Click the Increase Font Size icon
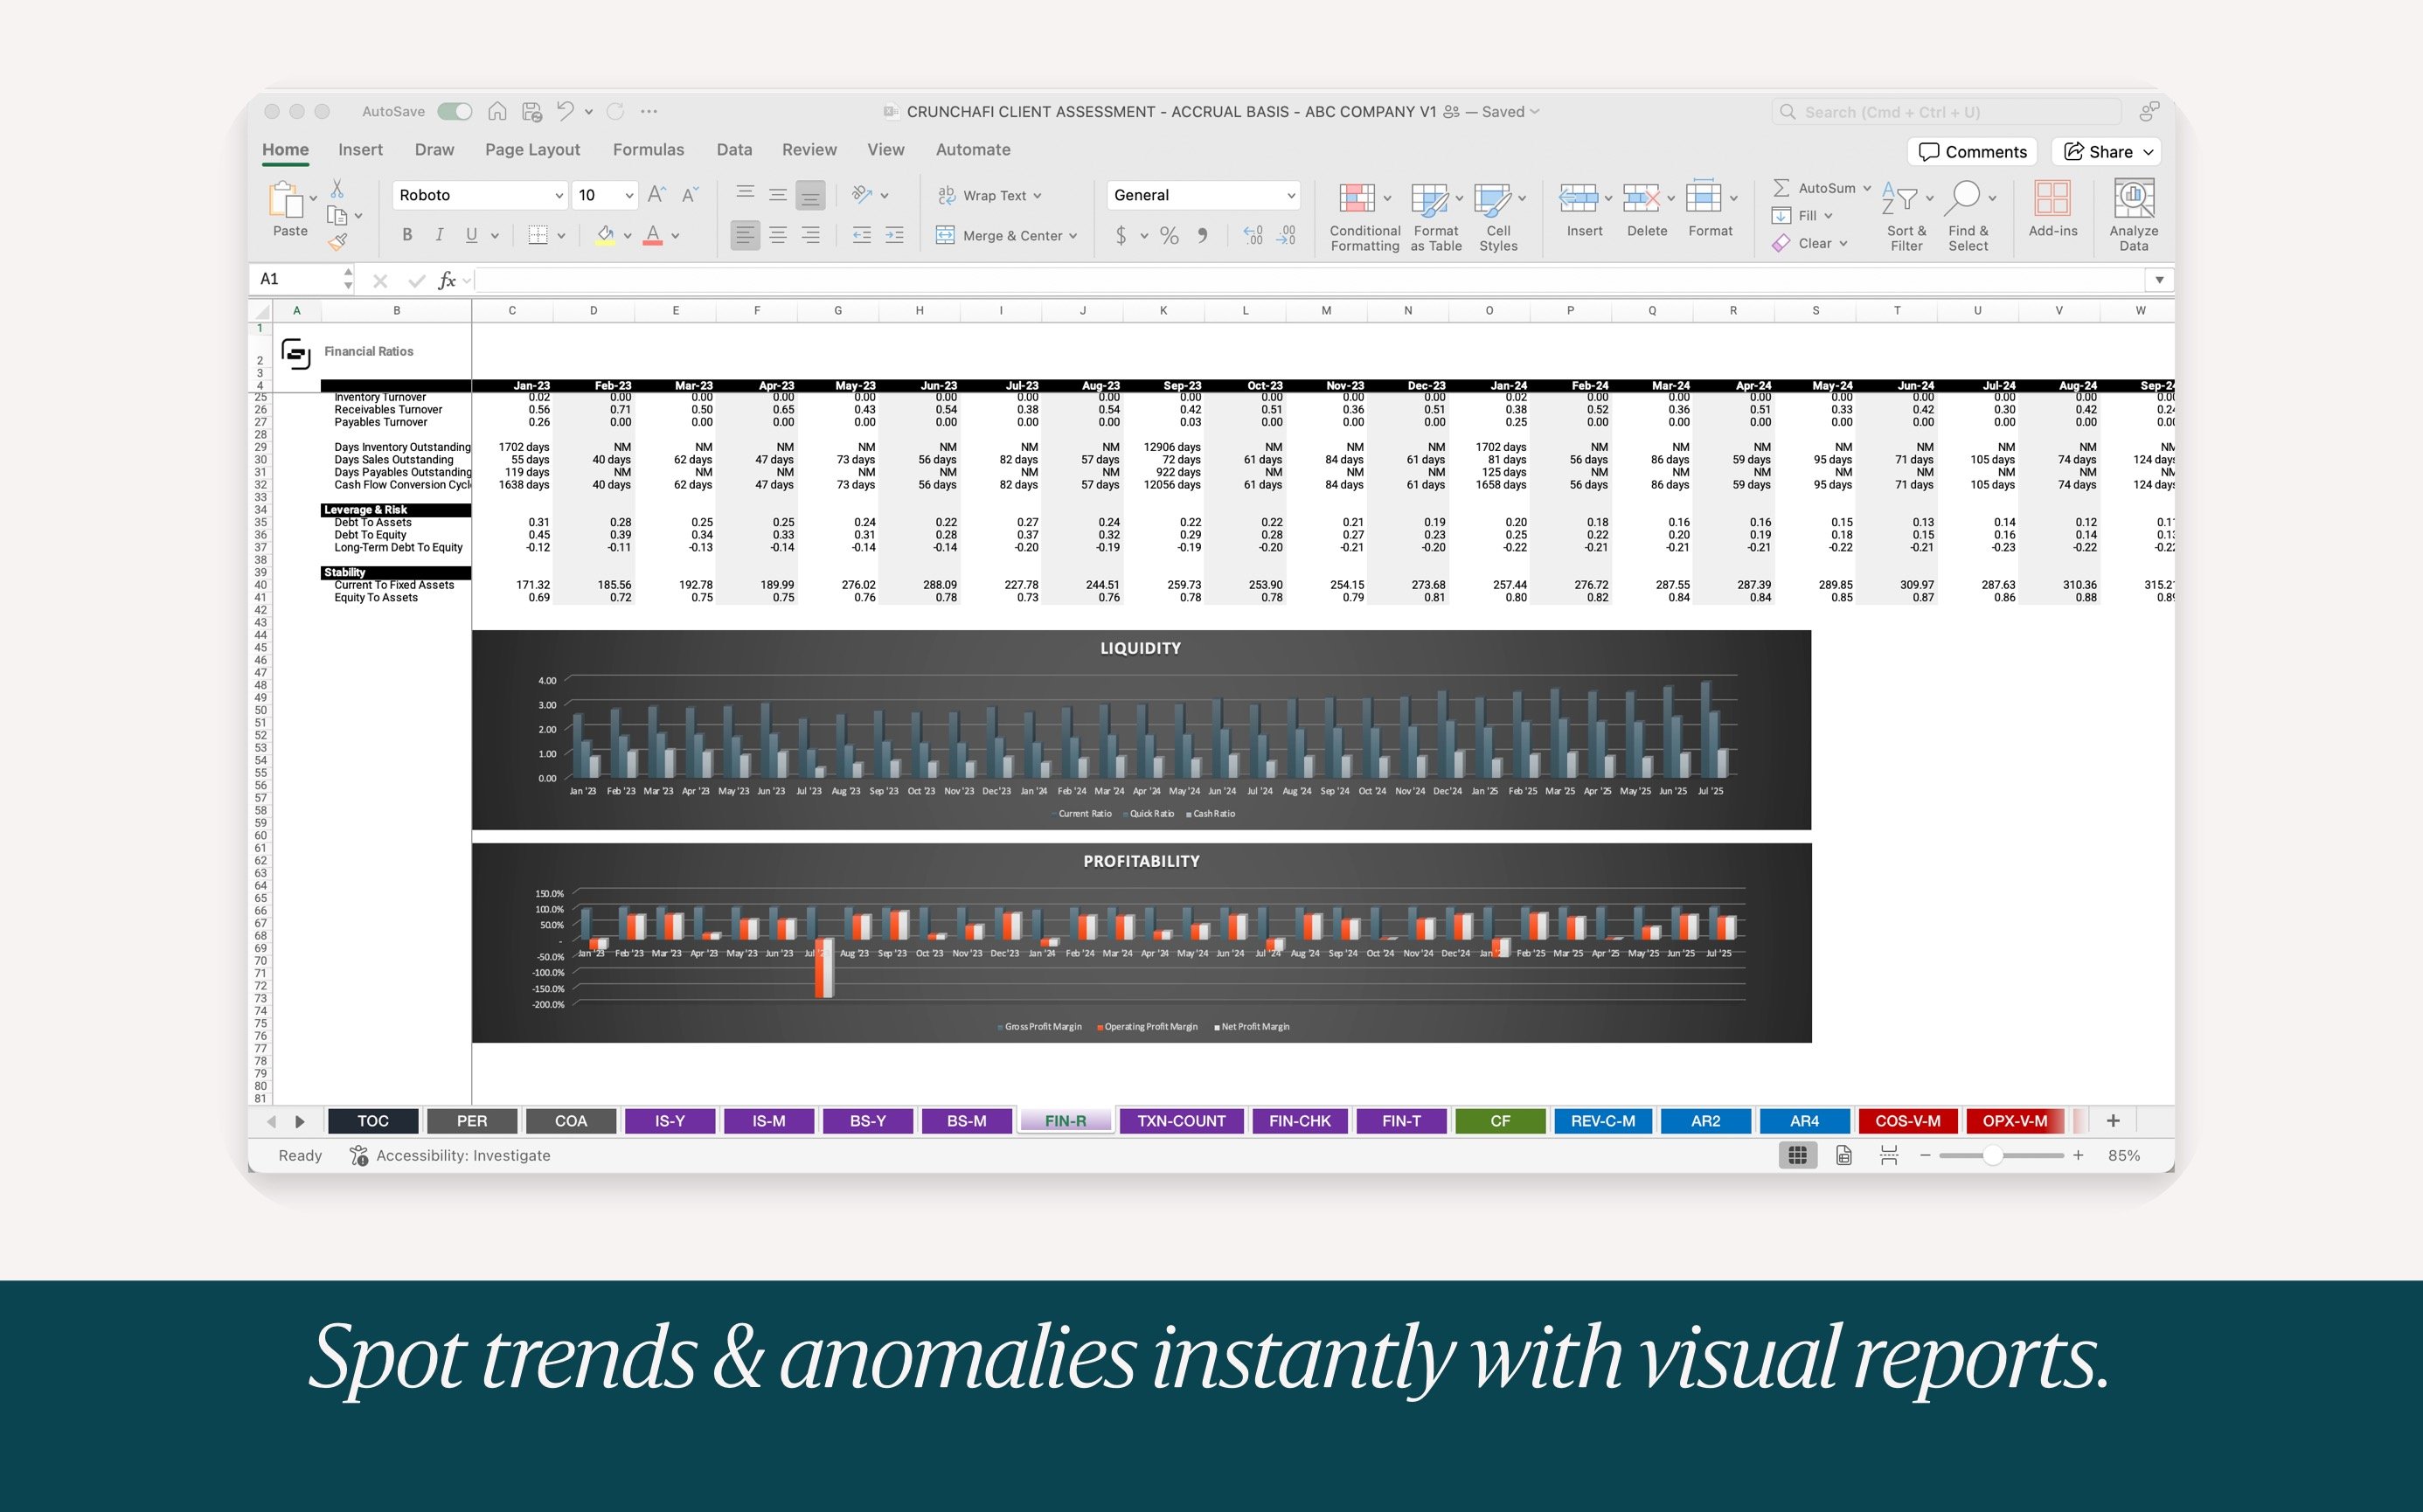 (656, 195)
